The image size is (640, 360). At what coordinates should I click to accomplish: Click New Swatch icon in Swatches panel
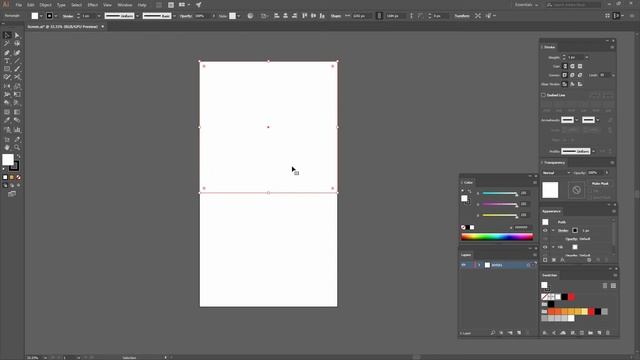point(599,333)
